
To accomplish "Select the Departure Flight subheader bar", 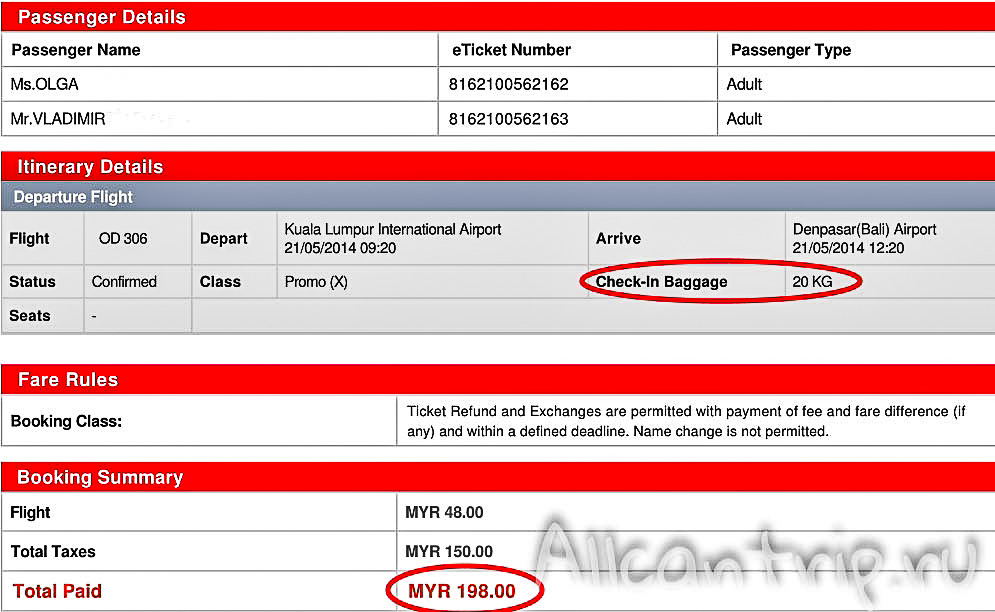I will (x=74, y=197).
